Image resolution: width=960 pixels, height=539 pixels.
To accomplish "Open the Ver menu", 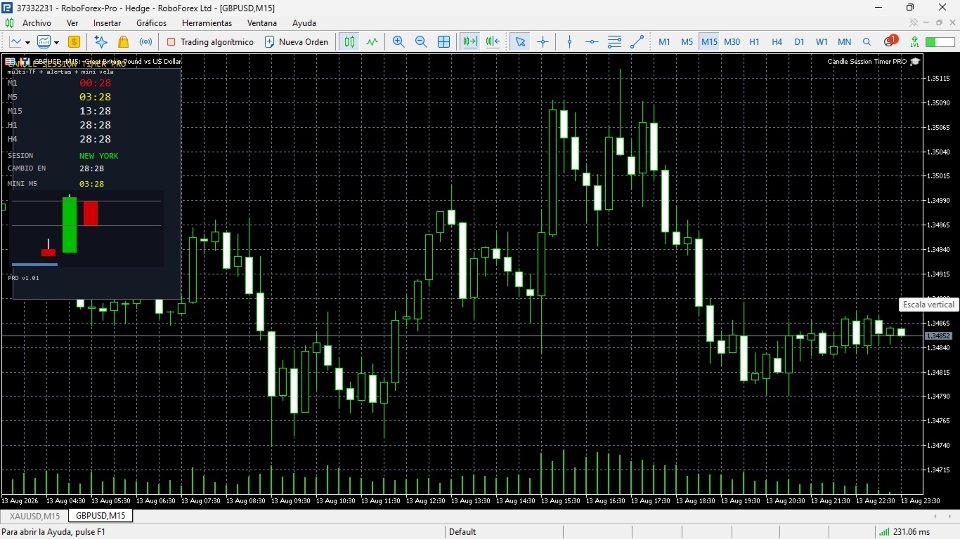I will pyautogui.click(x=72, y=23).
